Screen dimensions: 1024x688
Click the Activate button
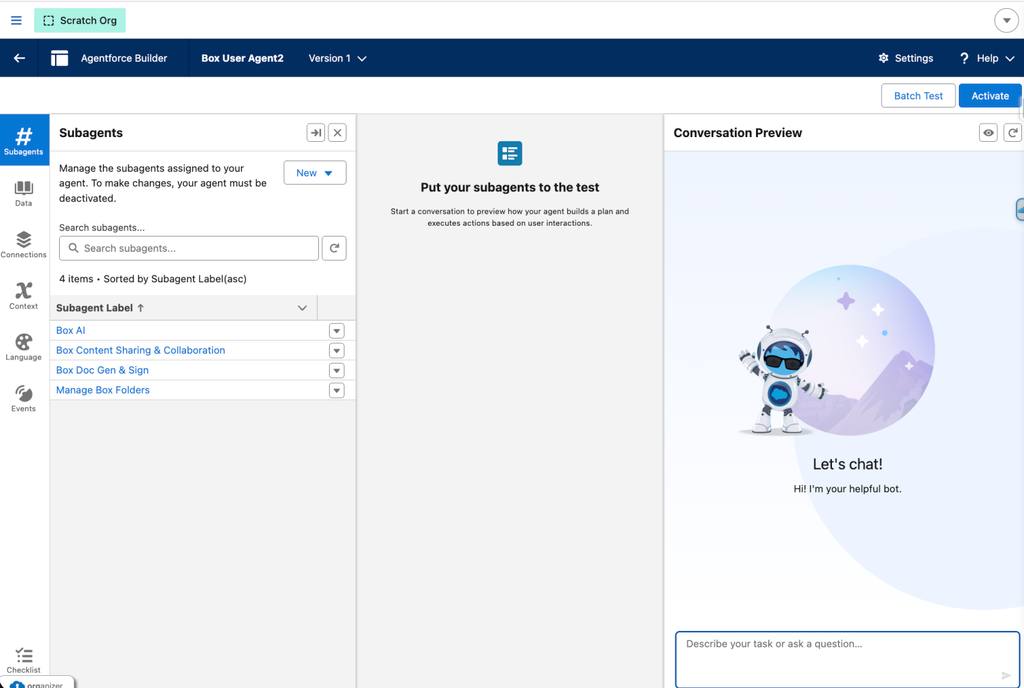point(990,95)
